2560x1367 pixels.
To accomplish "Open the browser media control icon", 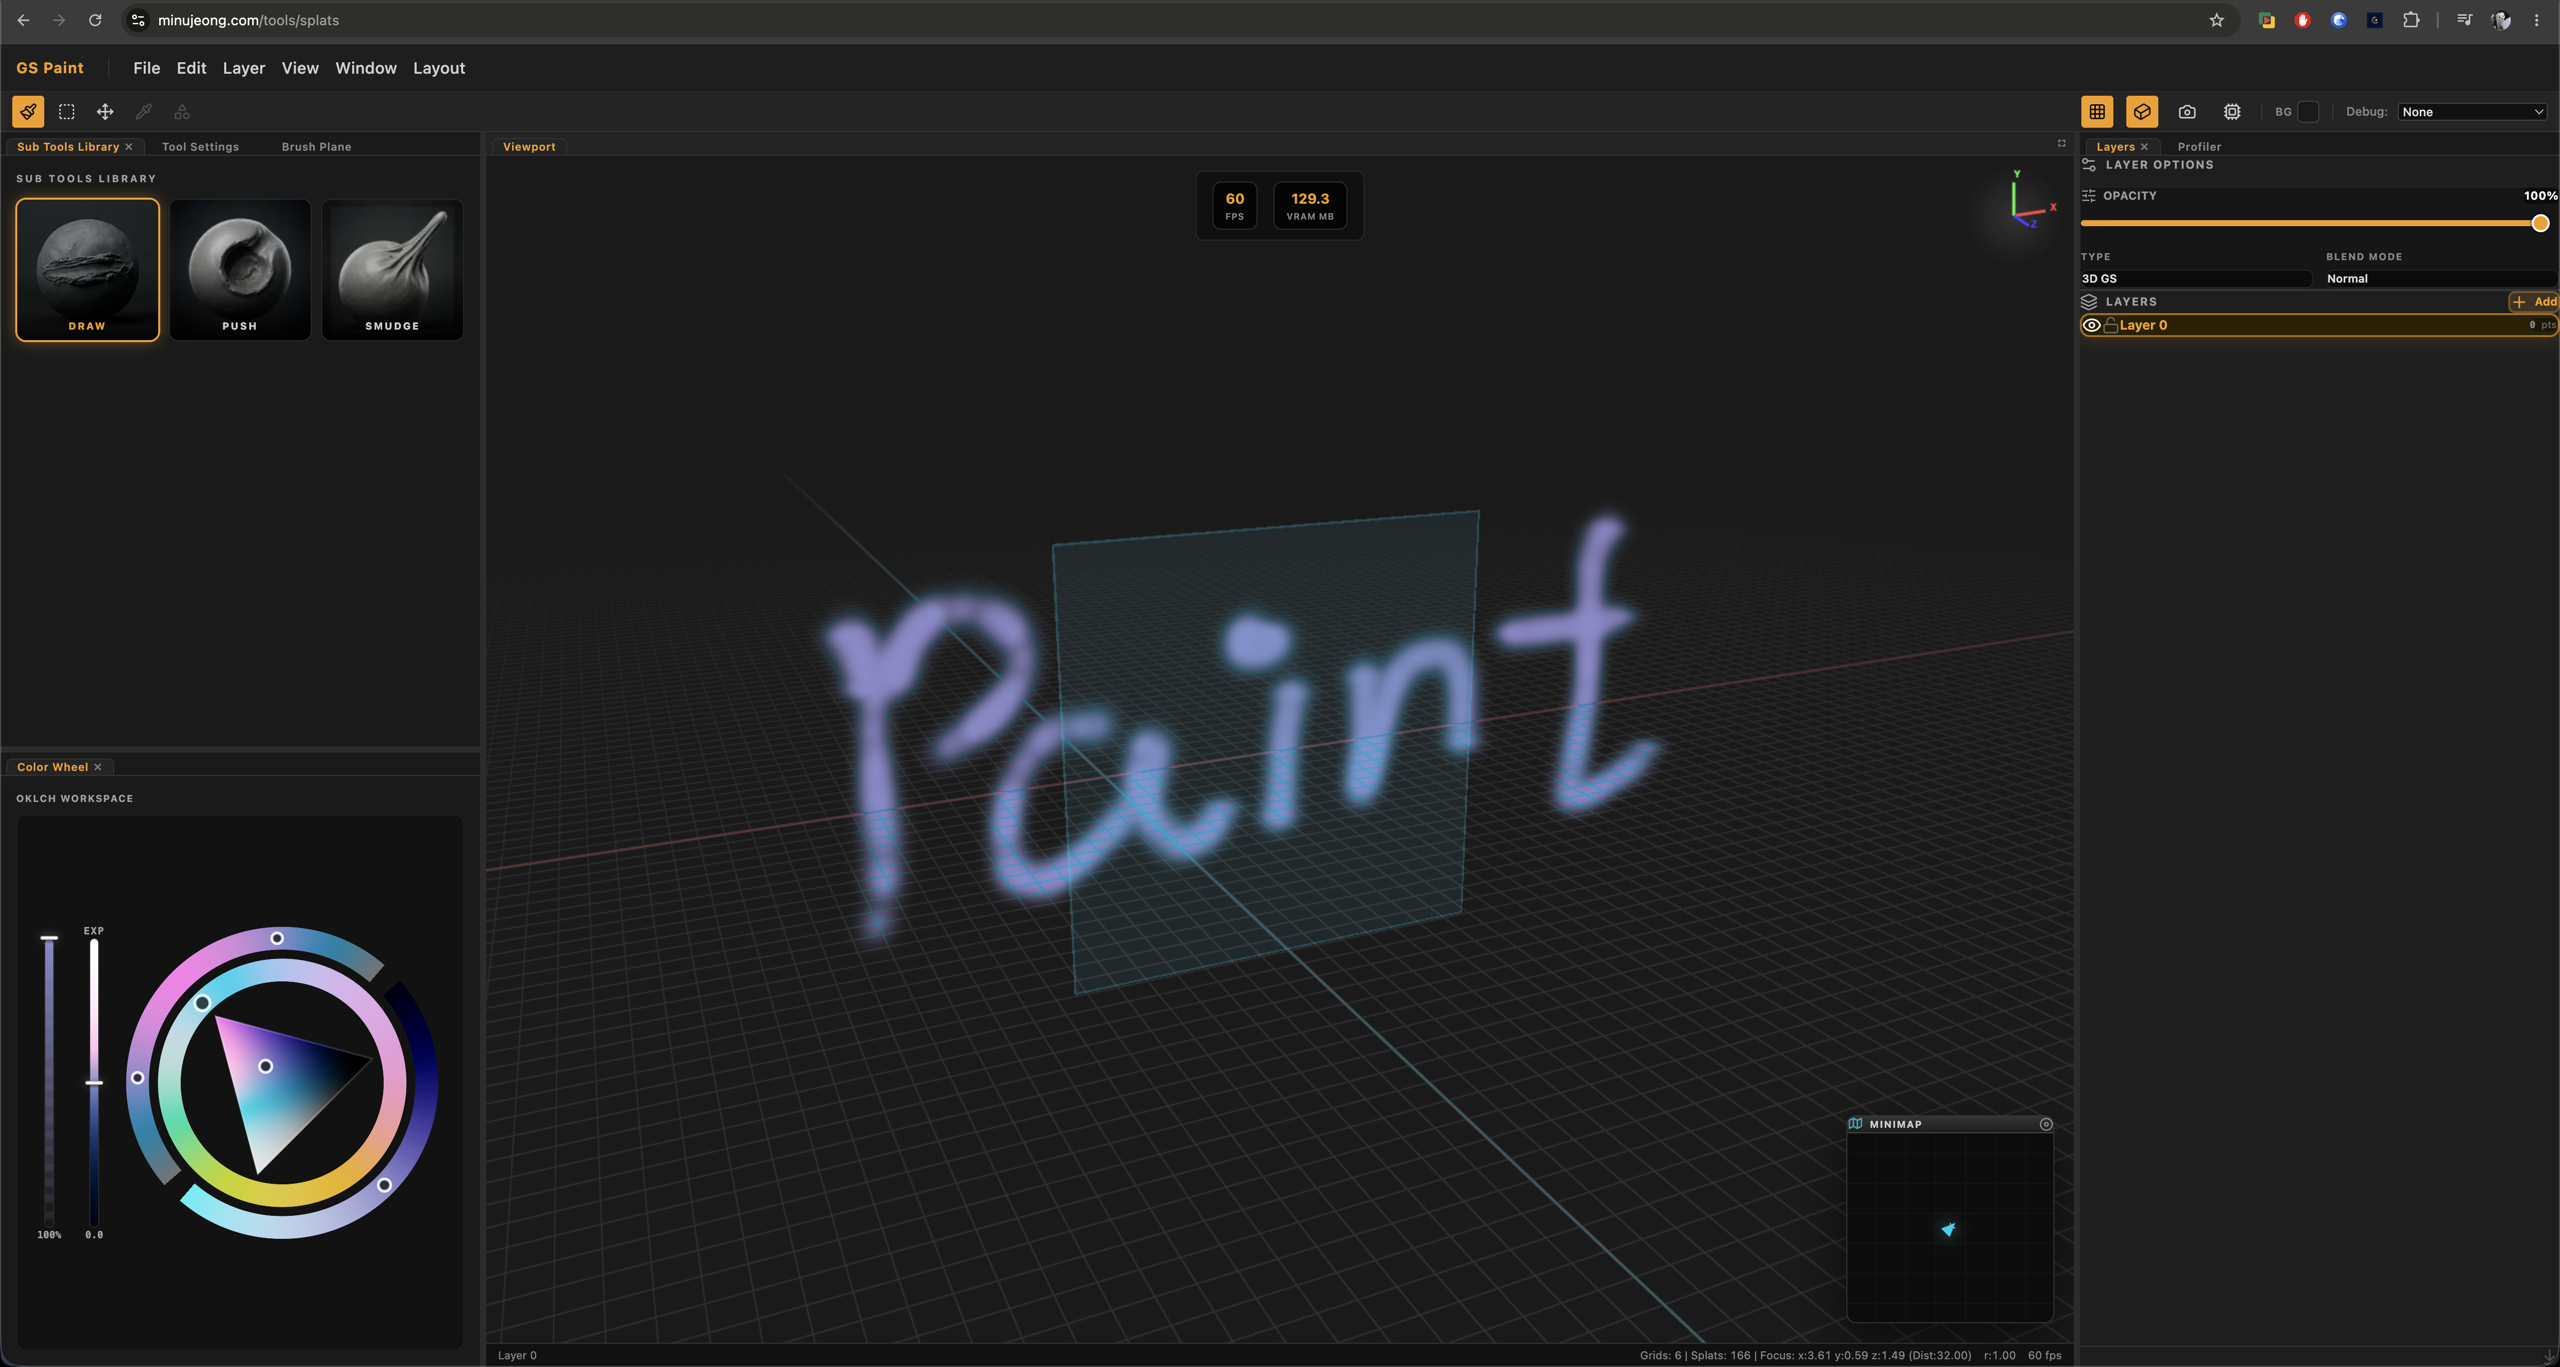I will [x=2464, y=20].
